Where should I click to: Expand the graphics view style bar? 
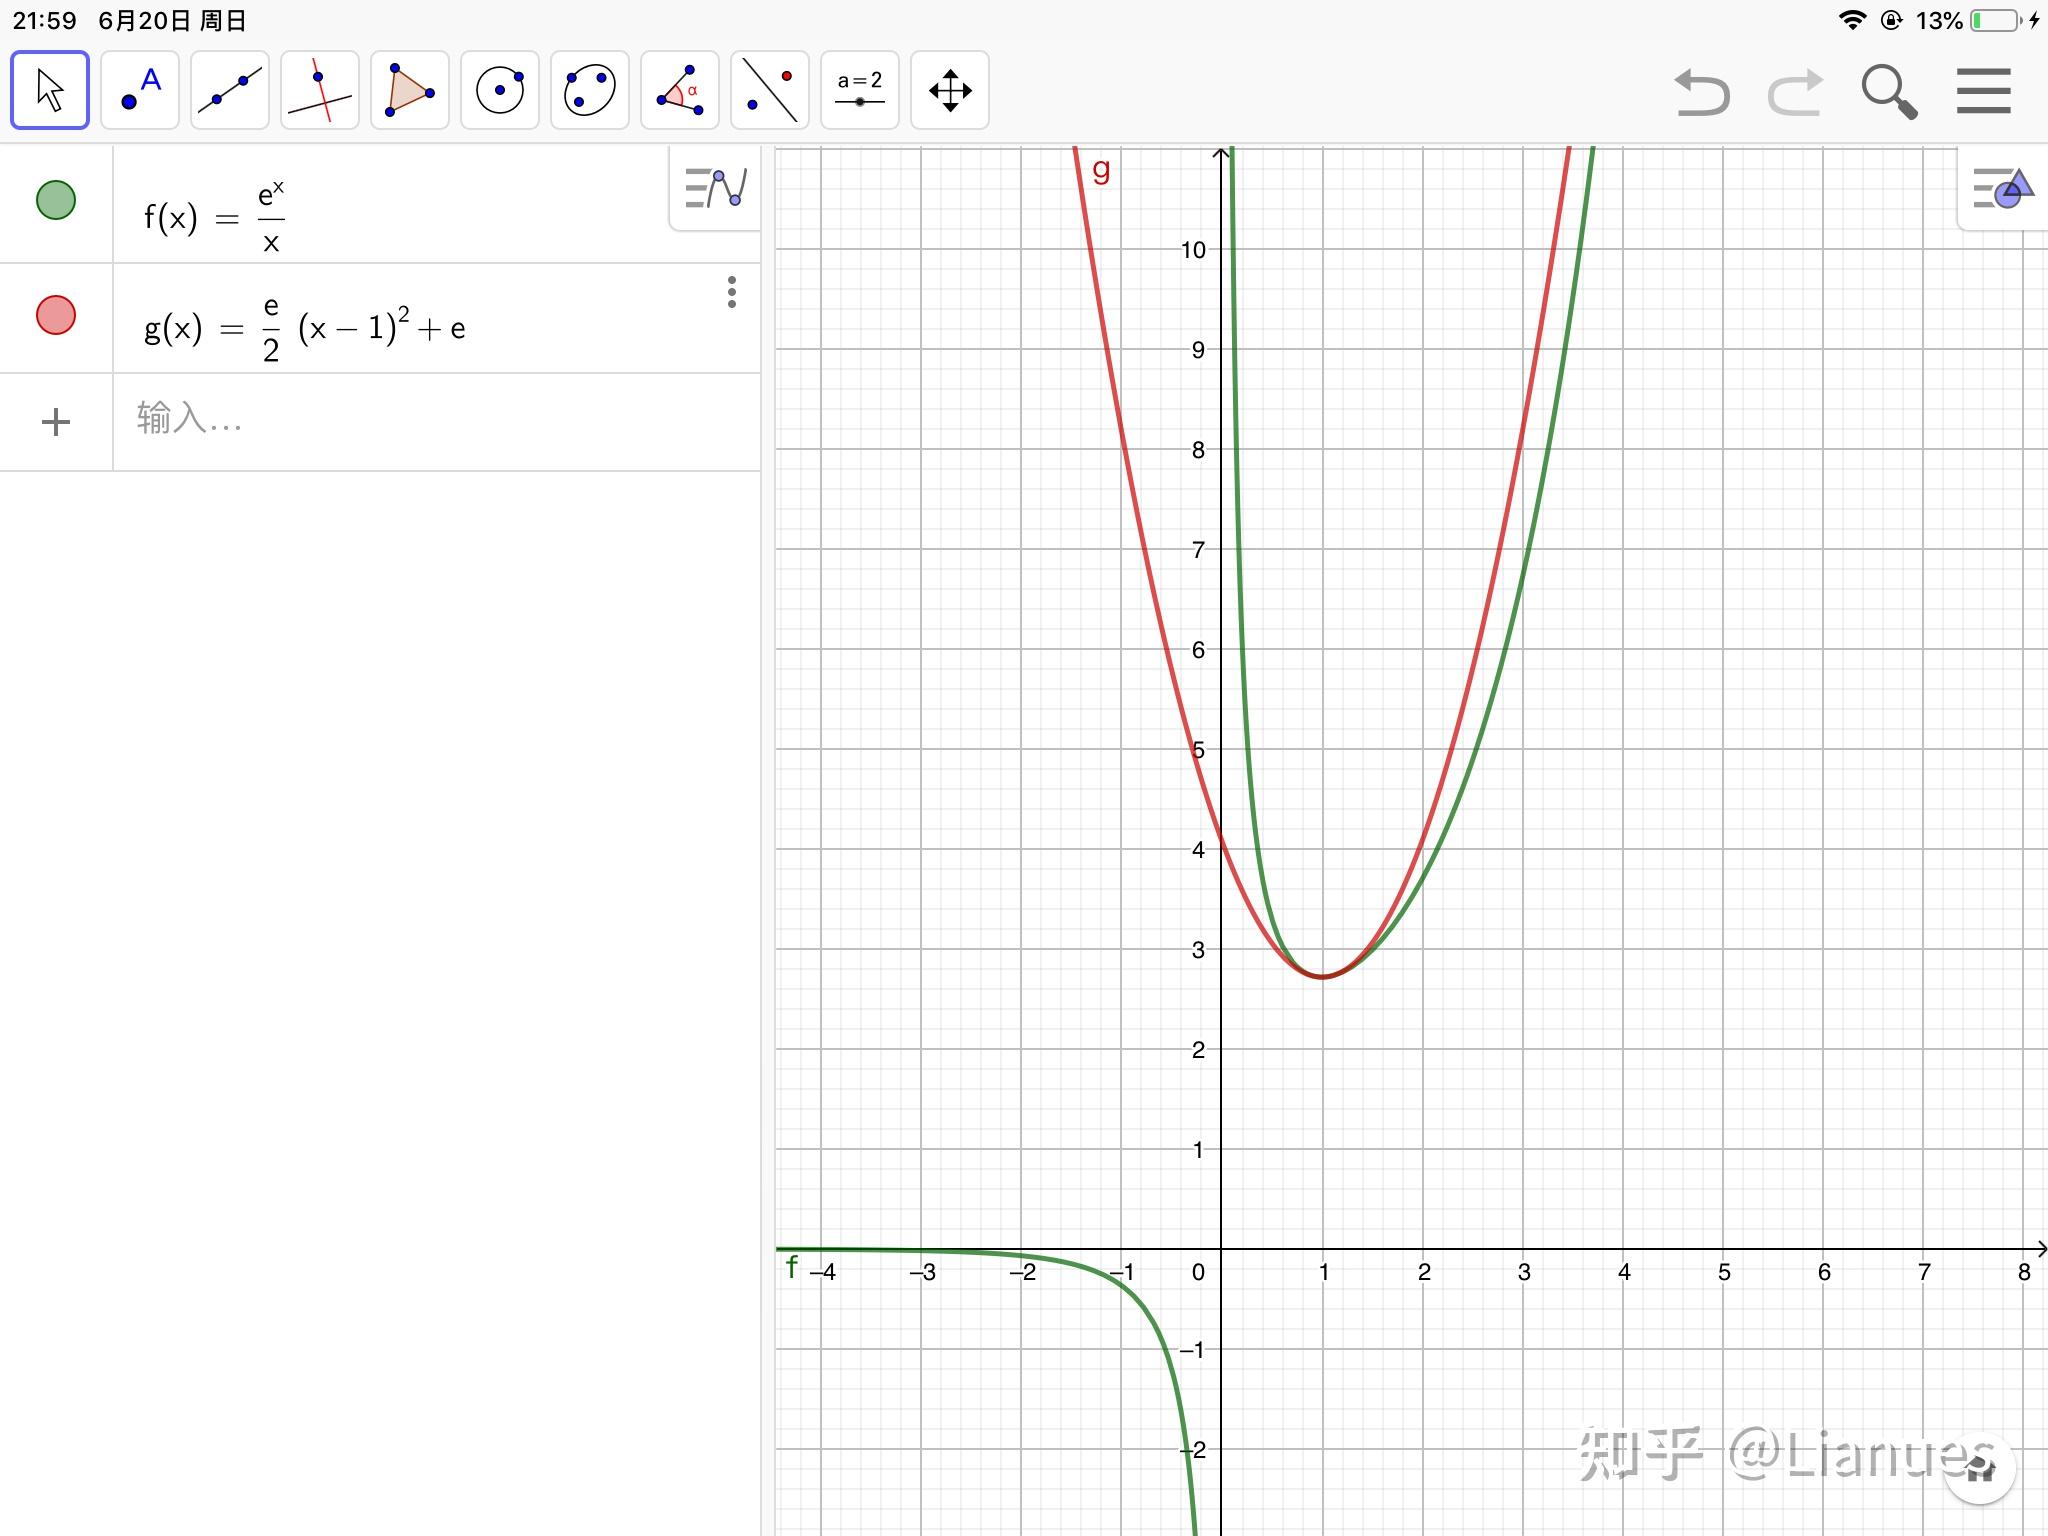[x=2002, y=188]
